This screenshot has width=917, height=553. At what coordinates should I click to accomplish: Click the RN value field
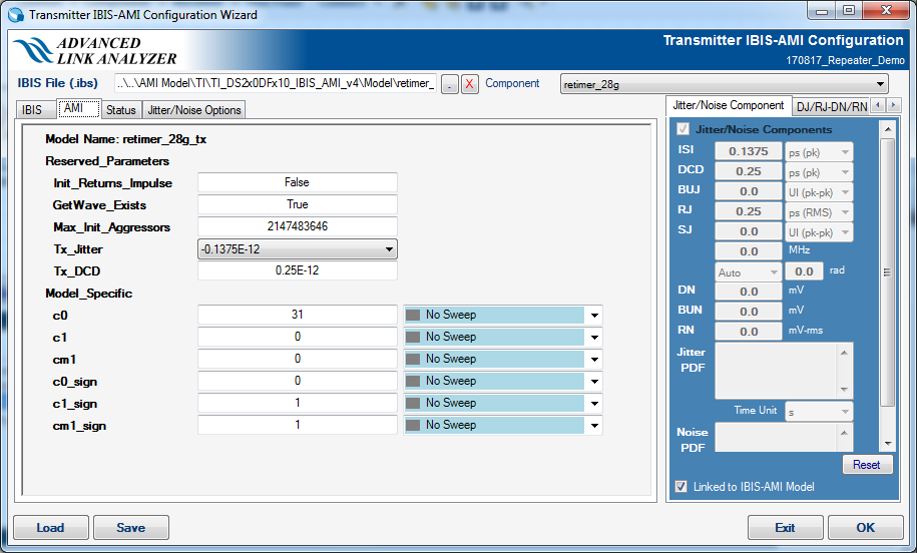click(748, 331)
